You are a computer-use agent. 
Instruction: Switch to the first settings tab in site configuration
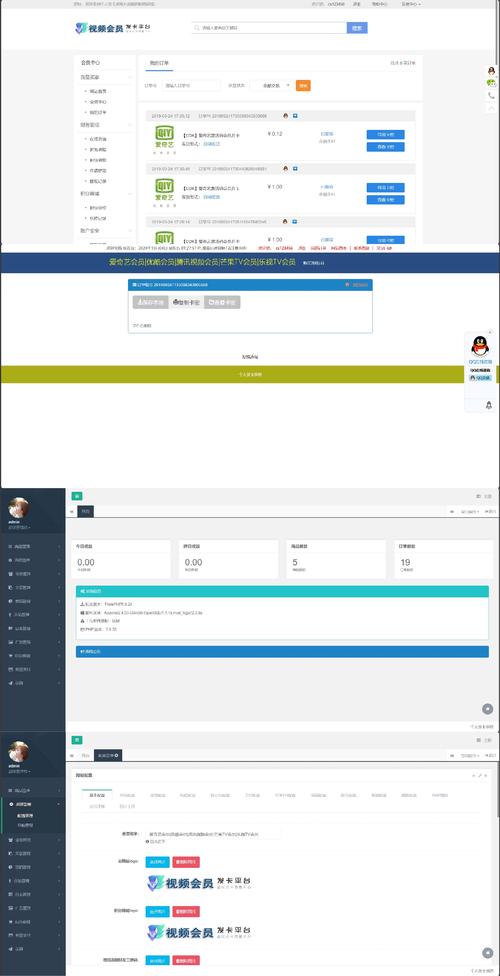(x=97, y=795)
